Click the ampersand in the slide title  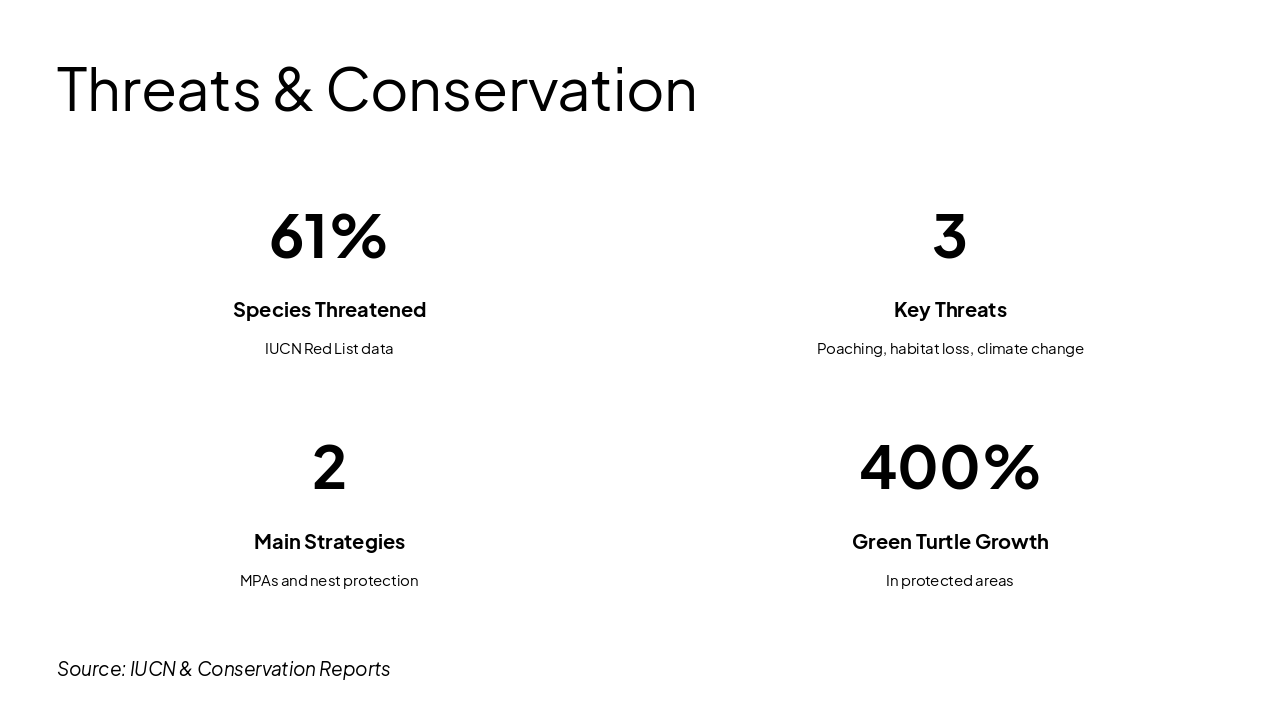(292, 90)
